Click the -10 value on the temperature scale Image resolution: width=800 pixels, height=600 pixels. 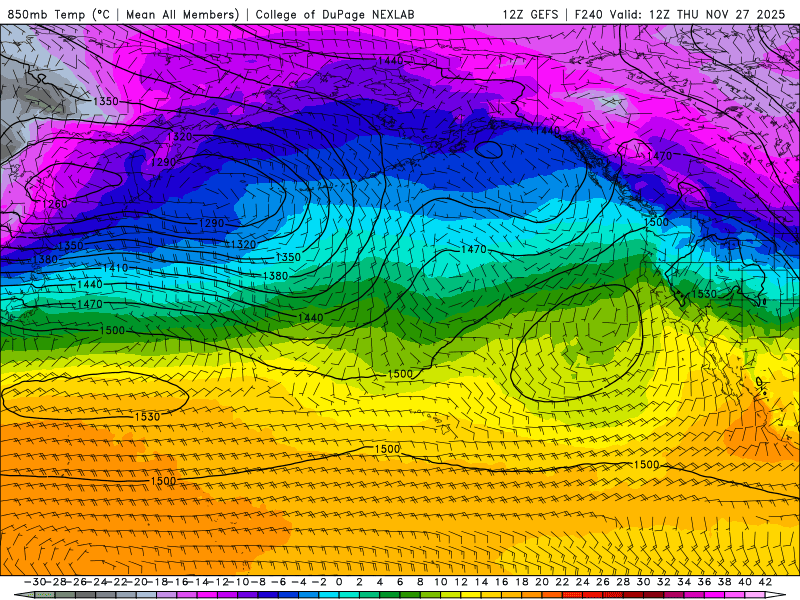pos(238,582)
